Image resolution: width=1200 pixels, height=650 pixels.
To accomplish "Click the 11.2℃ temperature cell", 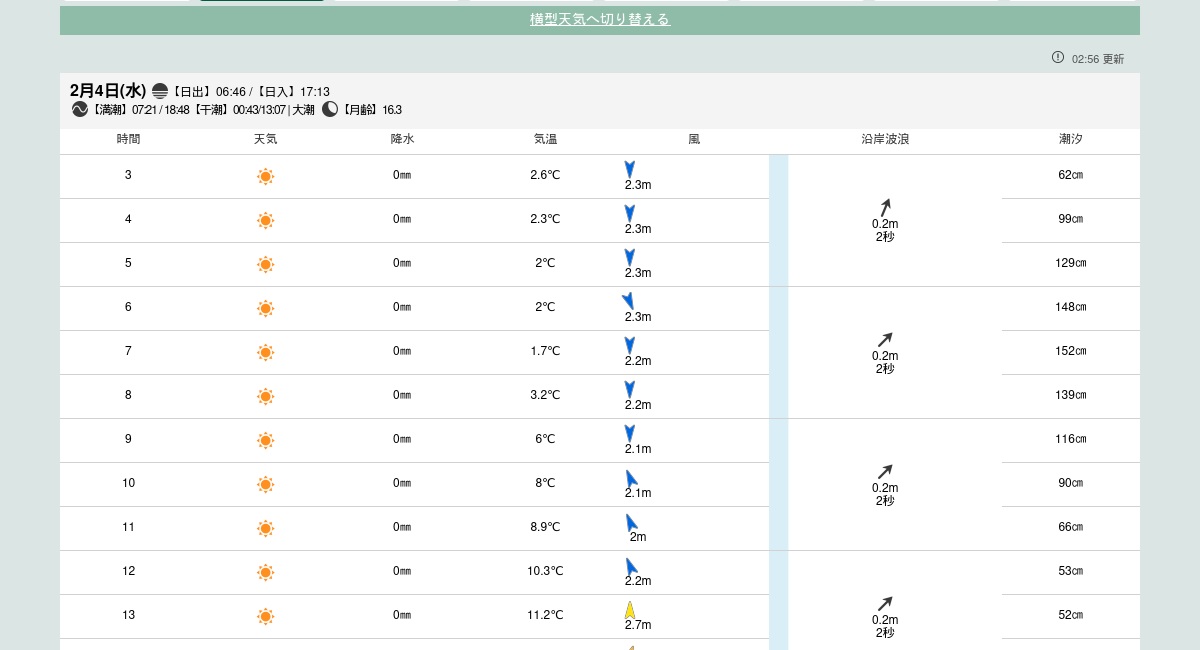I will (545, 615).
